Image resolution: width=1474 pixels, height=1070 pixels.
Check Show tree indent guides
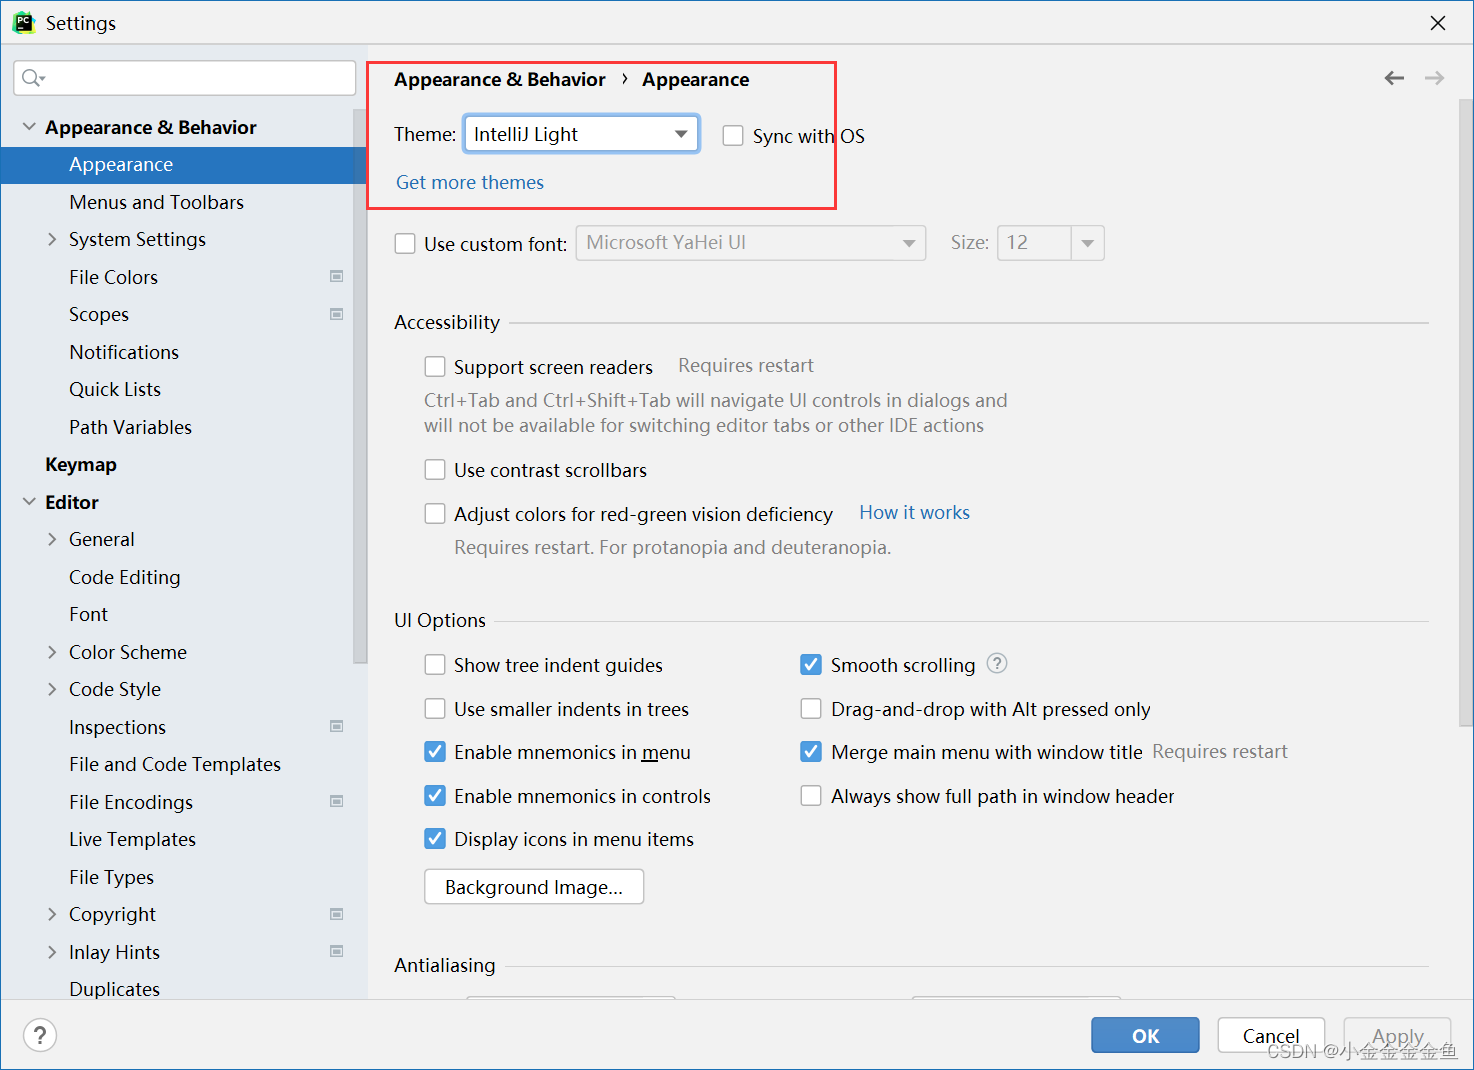tap(435, 665)
